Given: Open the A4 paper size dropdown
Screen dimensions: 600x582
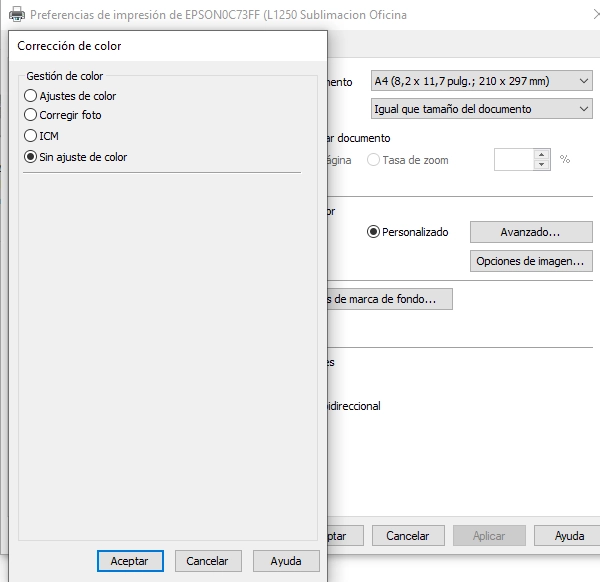Looking at the screenshot, I should pyautogui.click(x=481, y=81).
